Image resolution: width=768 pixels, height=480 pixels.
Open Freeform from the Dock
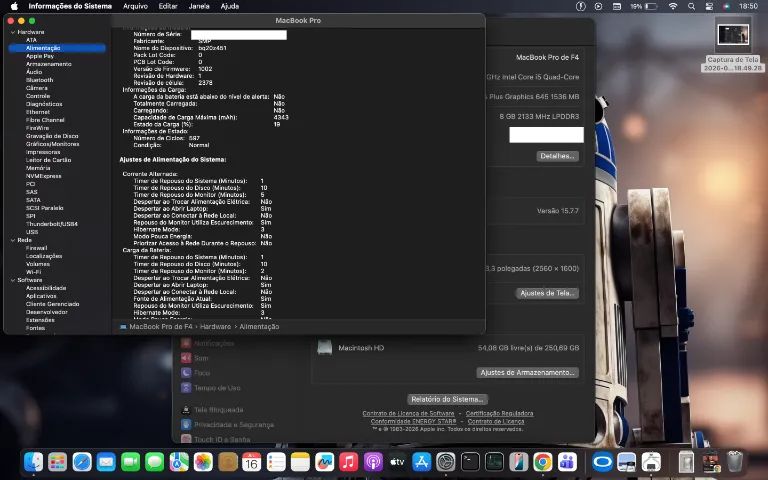click(x=324, y=462)
